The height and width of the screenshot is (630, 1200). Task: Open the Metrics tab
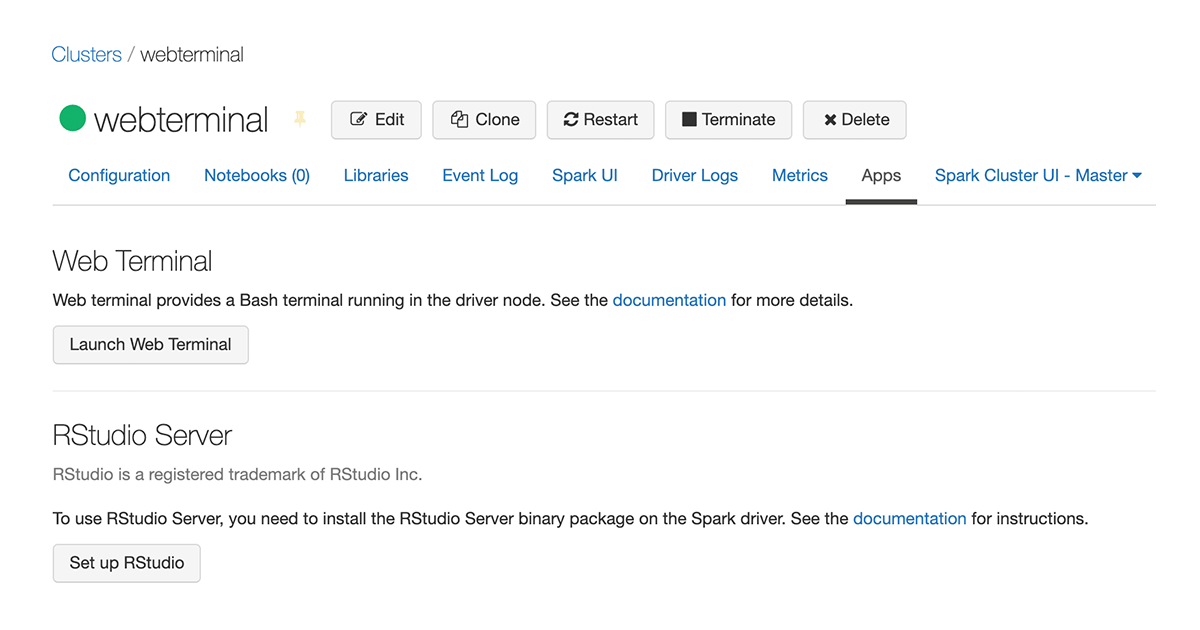pos(799,175)
